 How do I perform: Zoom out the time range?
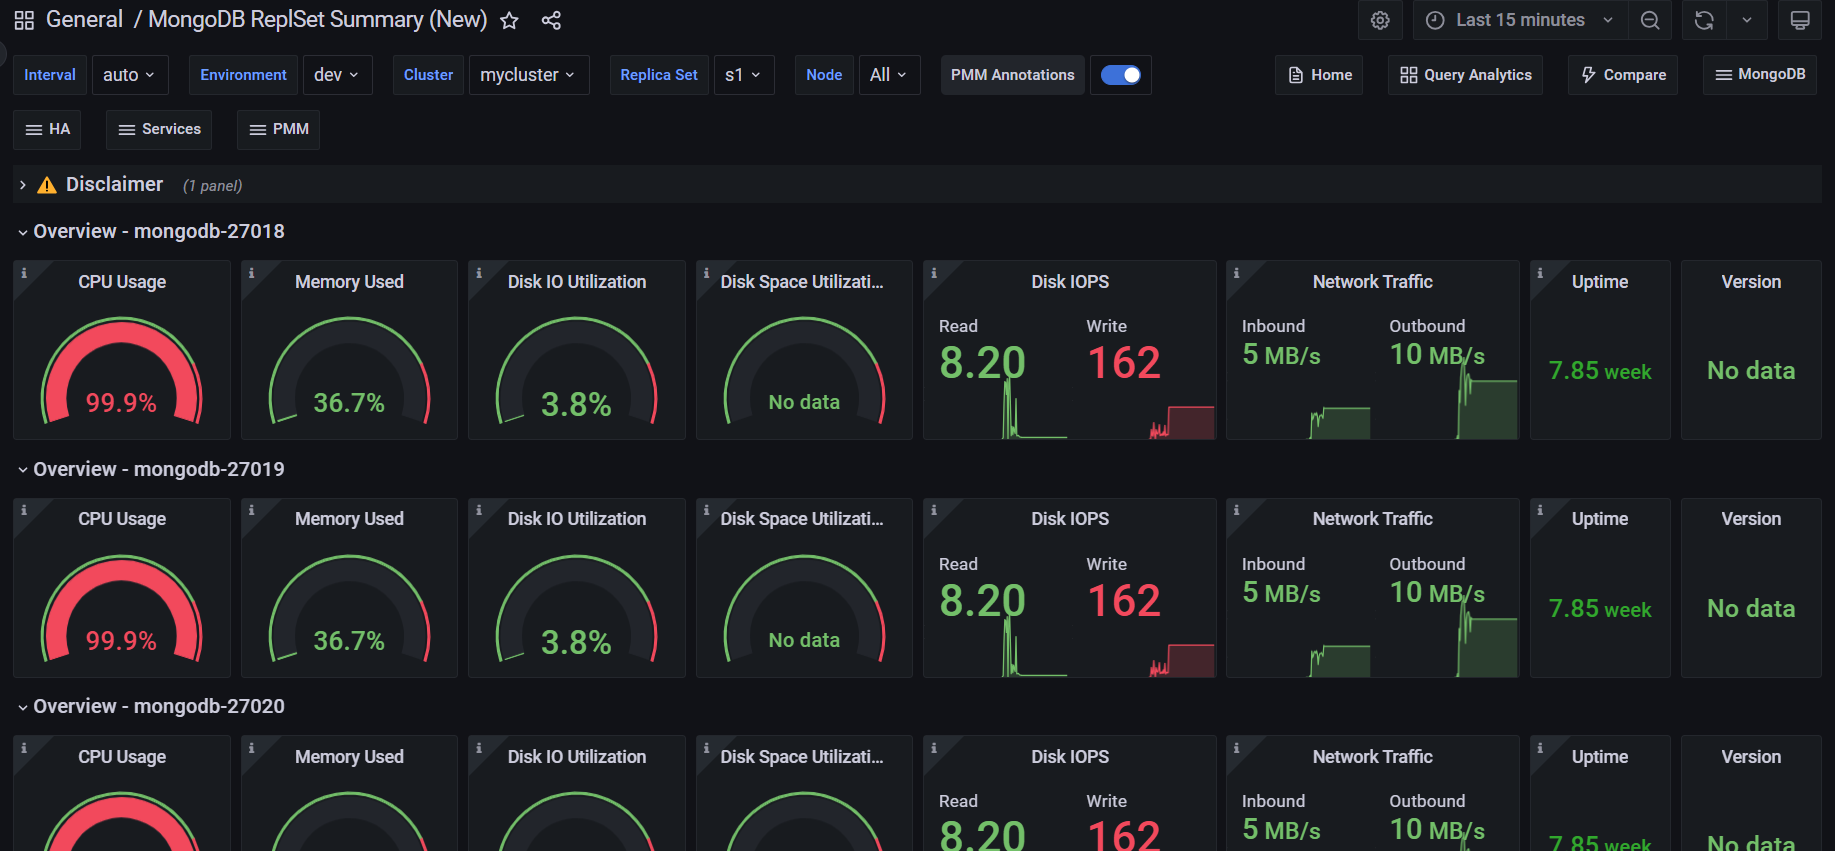tap(1650, 21)
